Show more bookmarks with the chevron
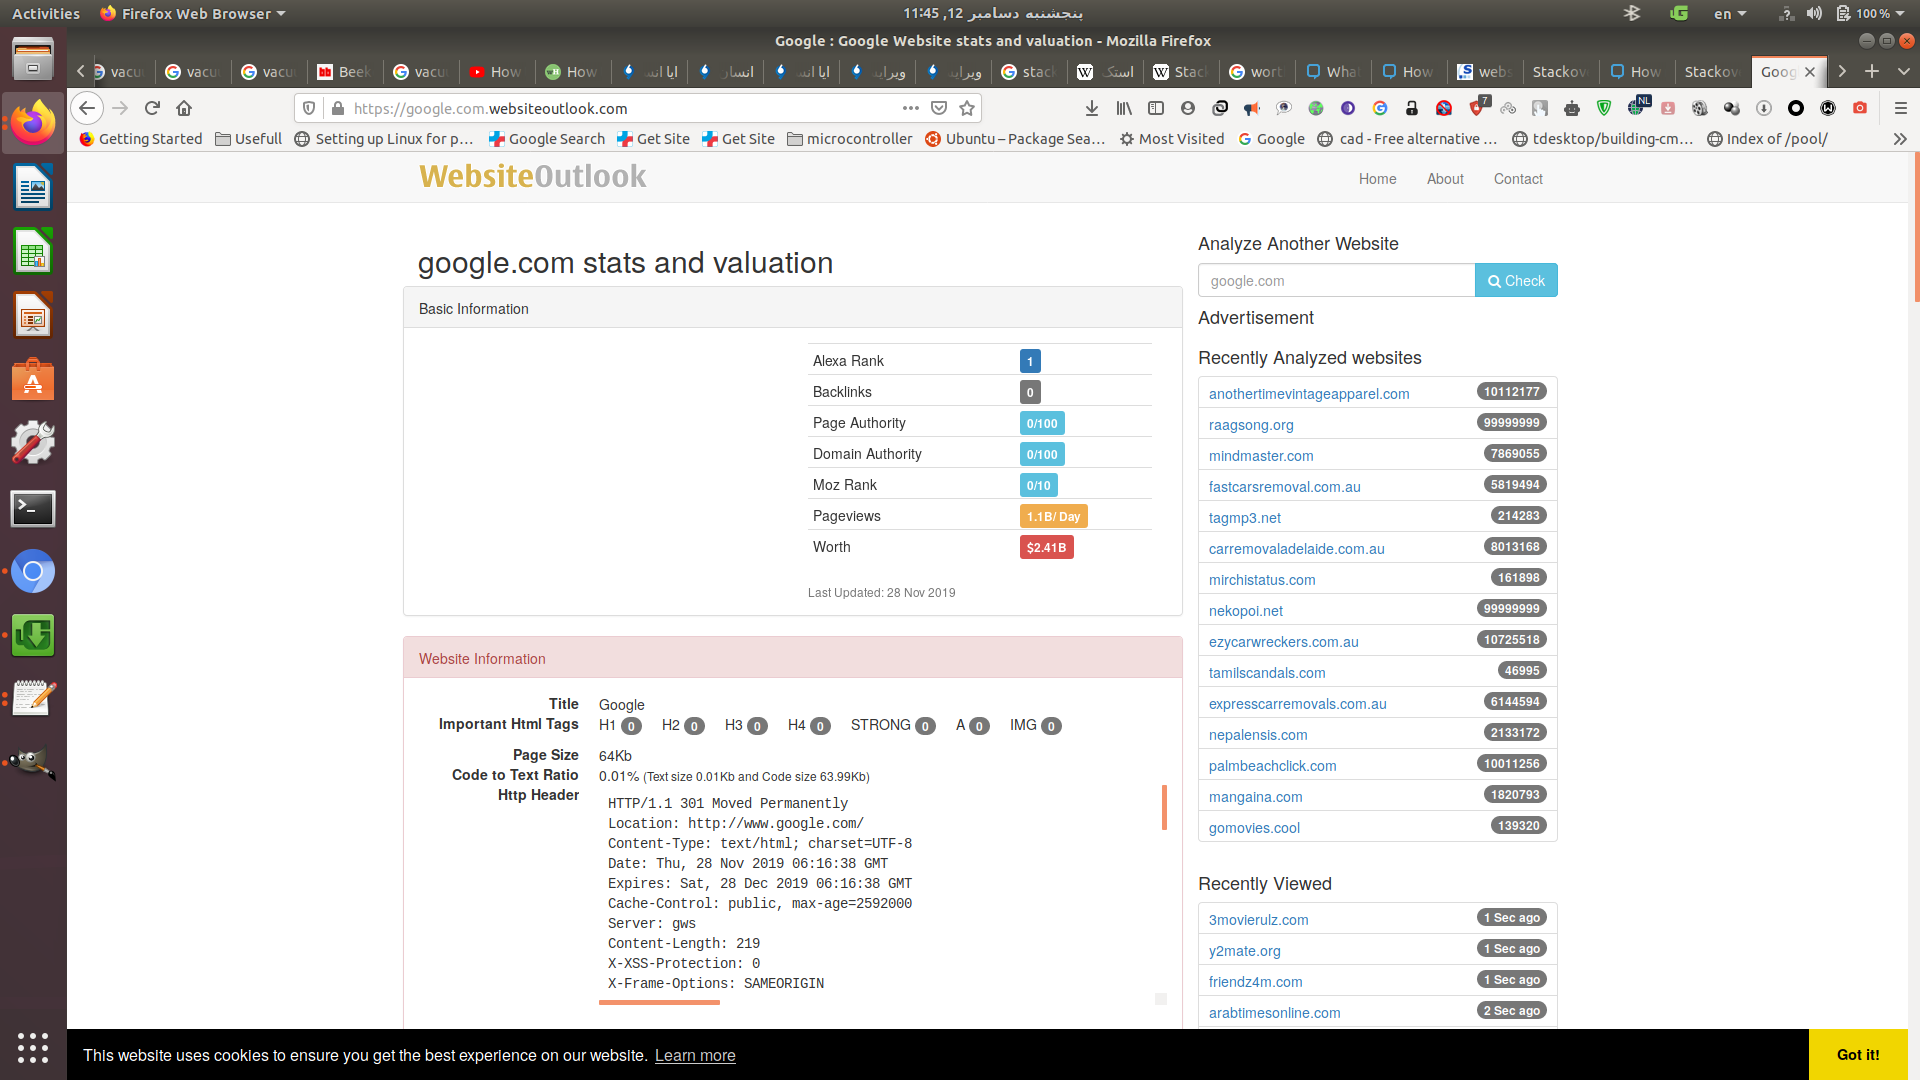Image resolution: width=1920 pixels, height=1080 pixels. 1900,139
